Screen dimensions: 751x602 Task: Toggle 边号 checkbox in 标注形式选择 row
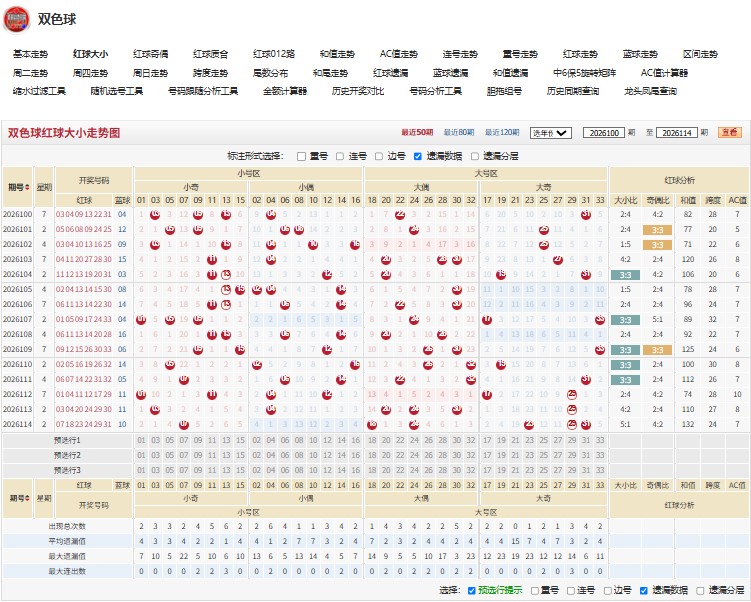click(379, 157)
